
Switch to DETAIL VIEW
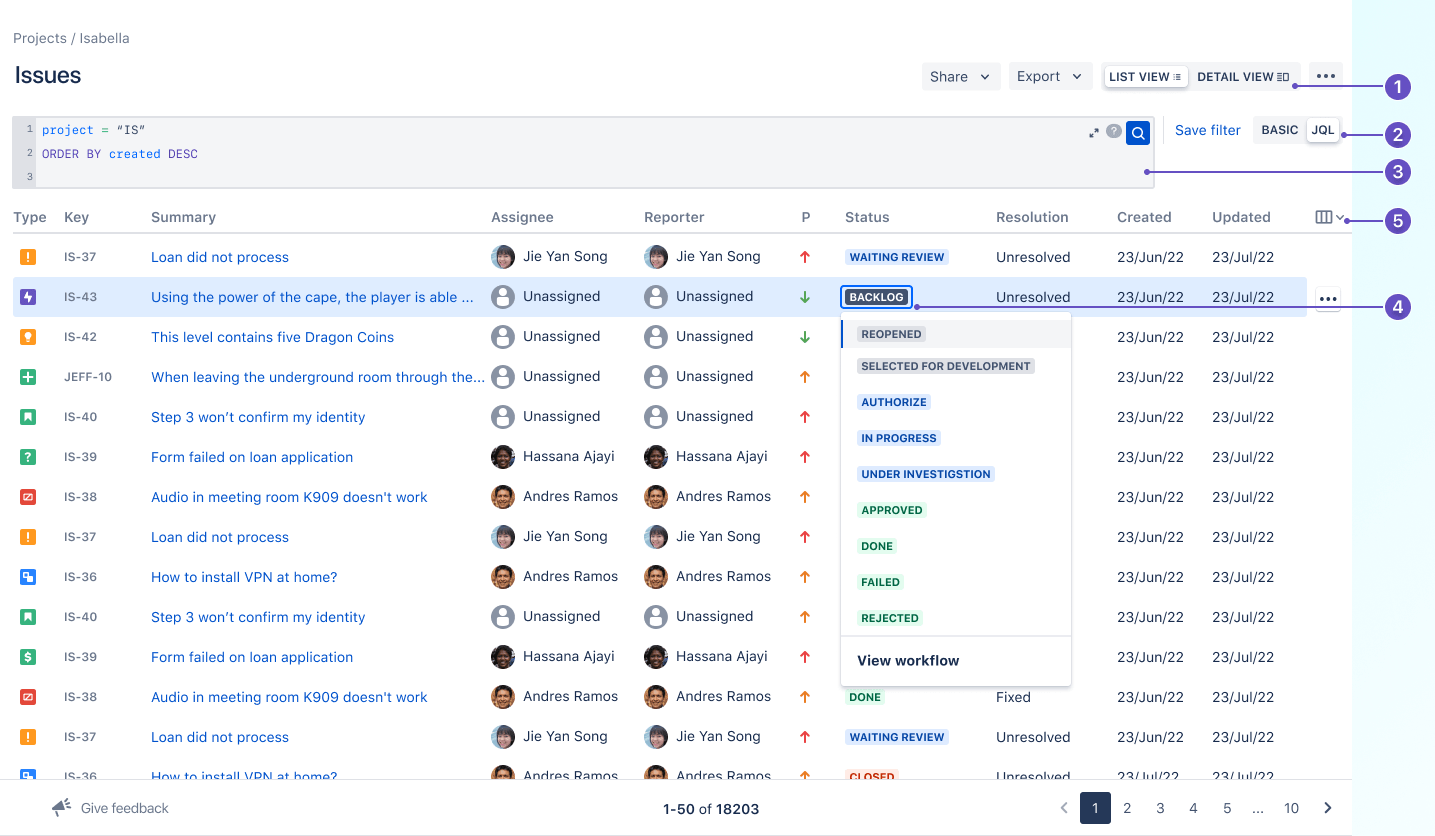tap(1244, 76)
